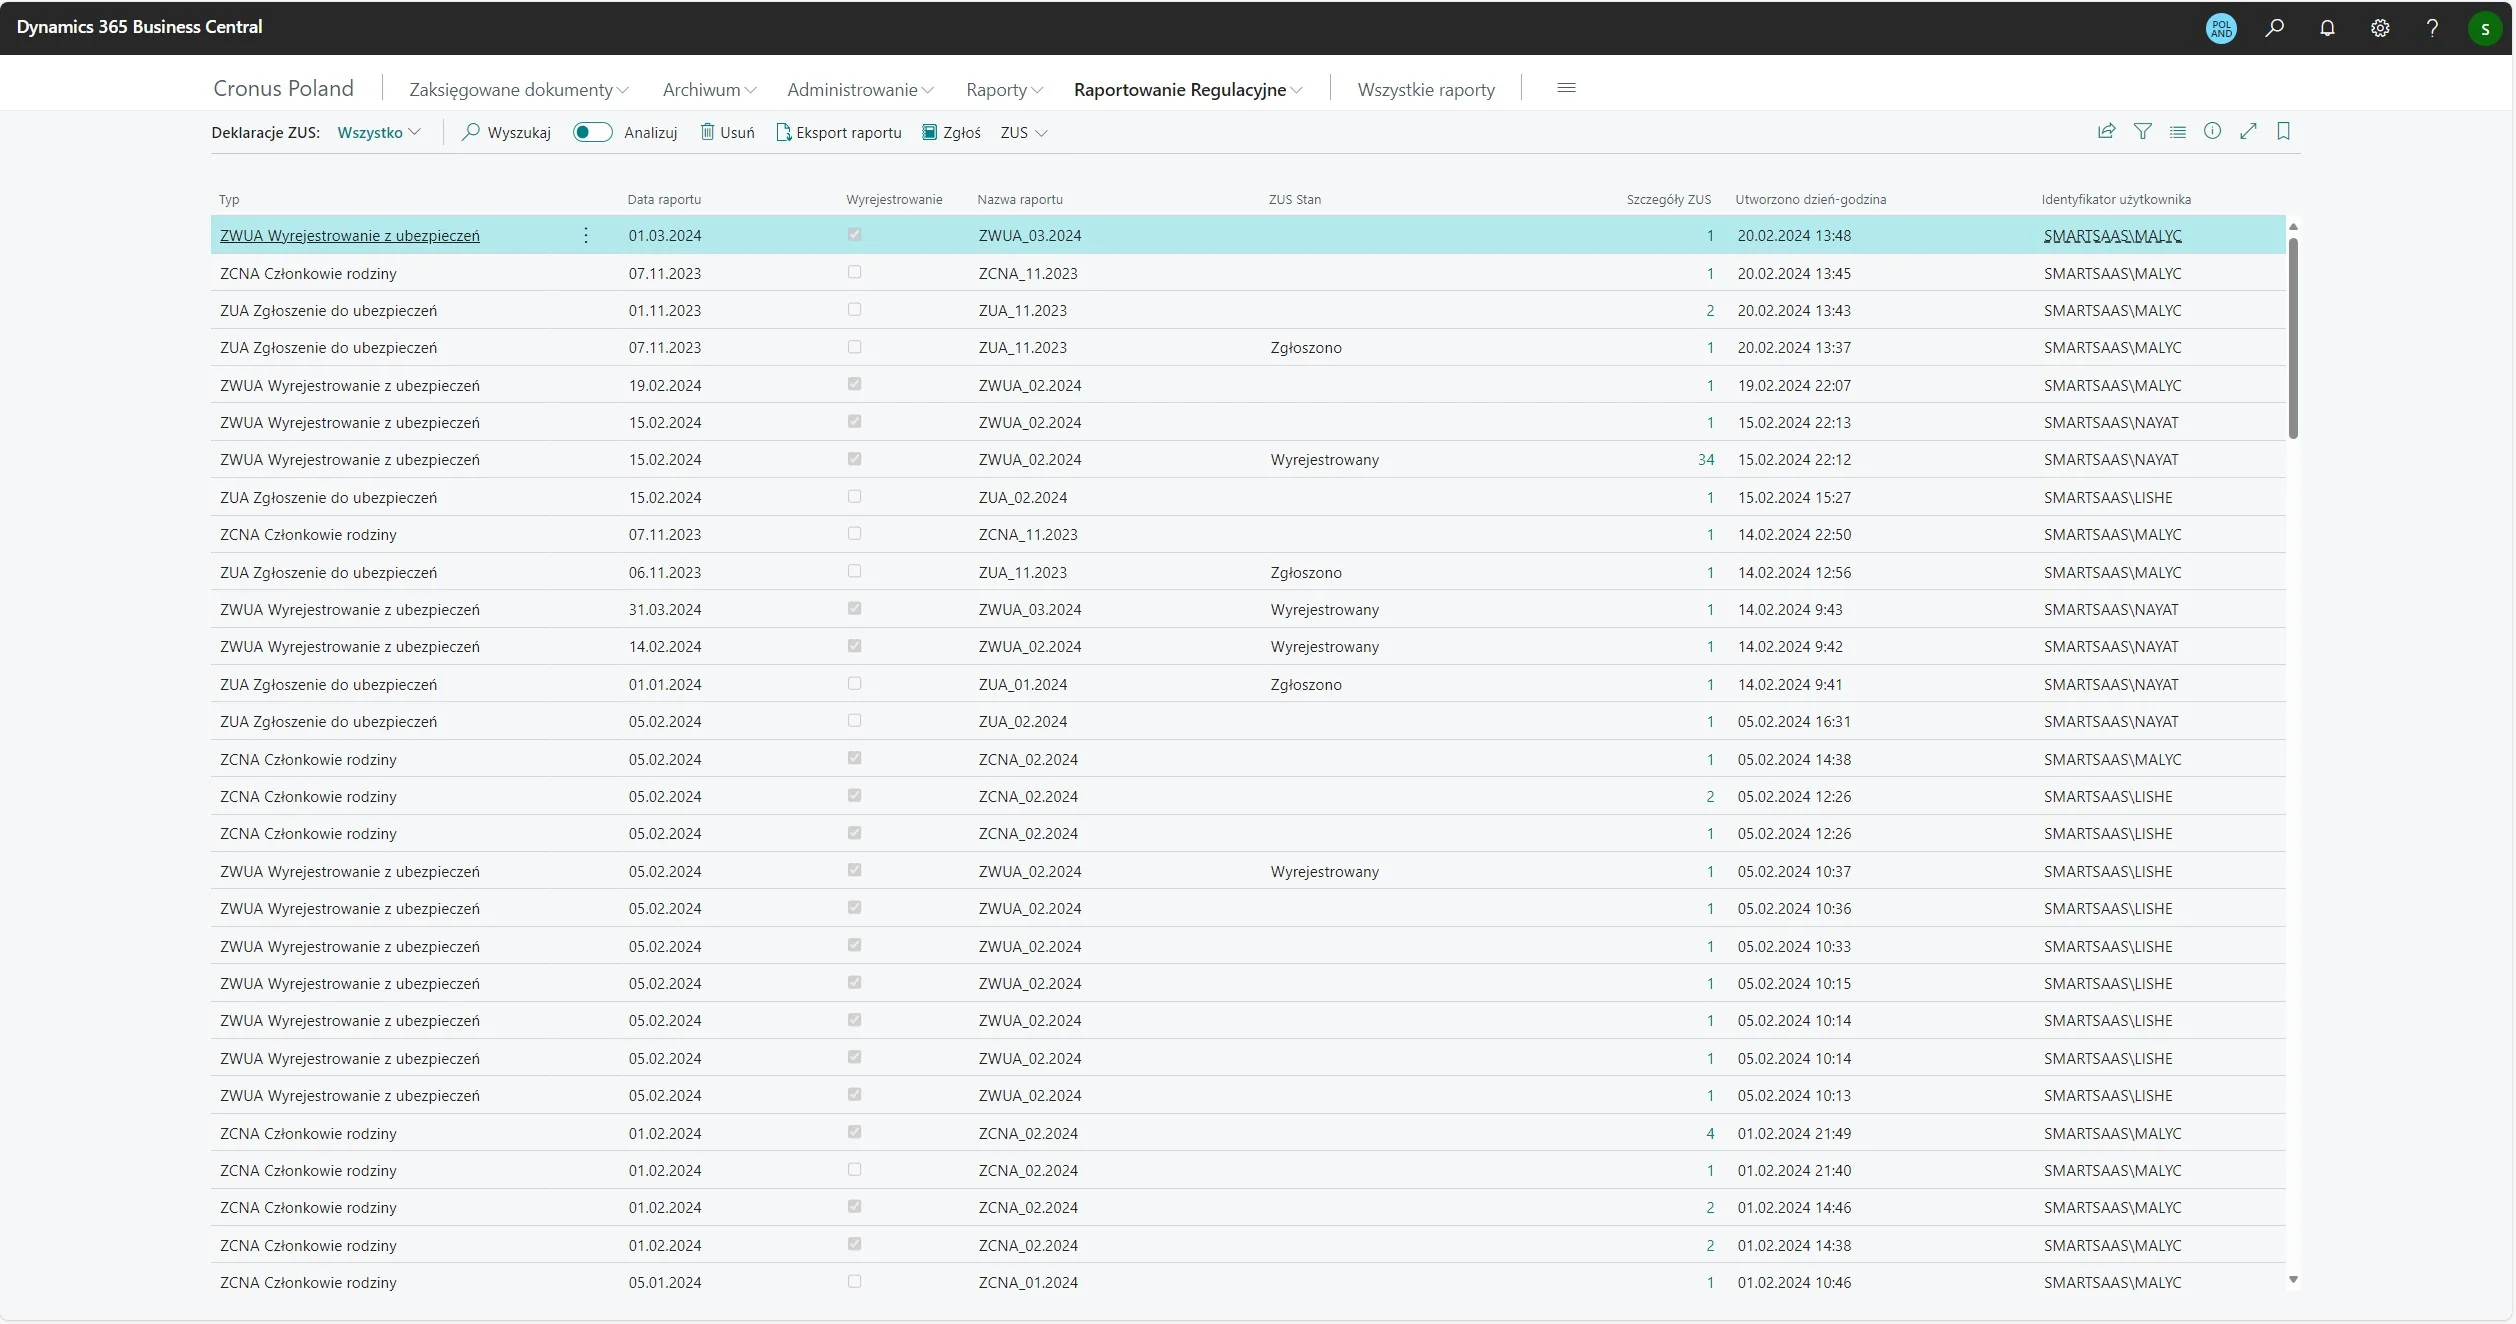
Task: Check Wyrejestrowanie box for ZCNA_11.2023 second row
Action: pos(854,272)
